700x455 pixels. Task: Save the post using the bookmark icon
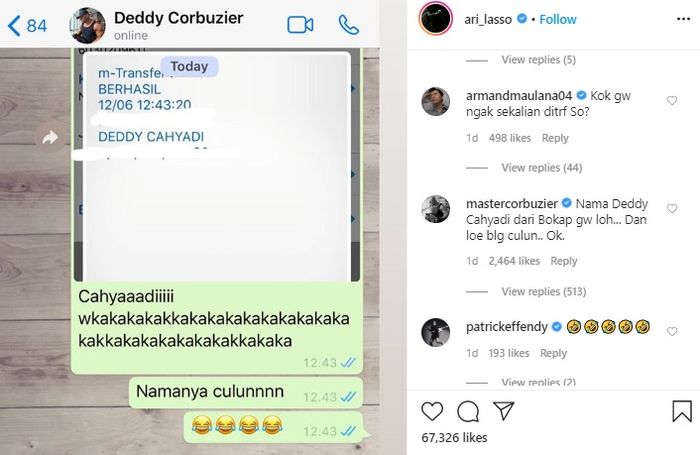[682, 411]
